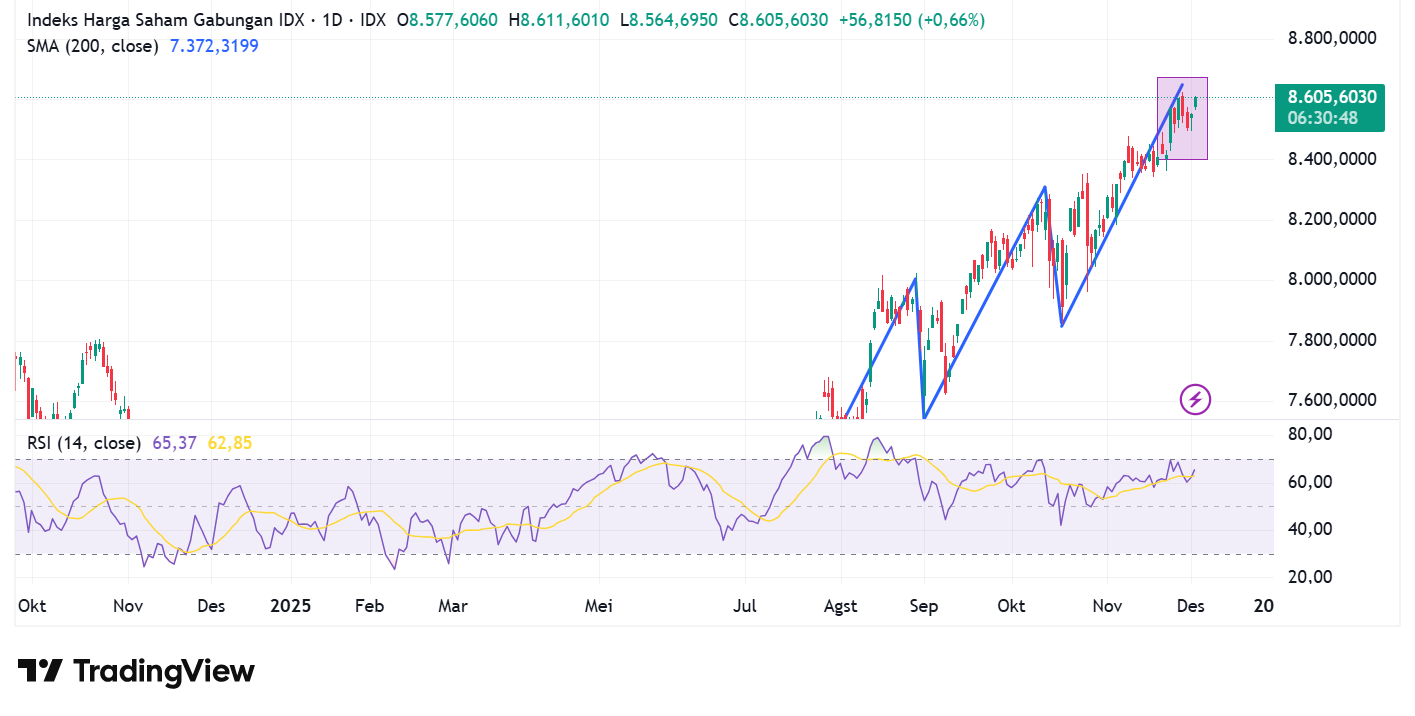Toggle the SMA (200, close) indicator
Screen dimensions: 1415x716
click(92, 45)
